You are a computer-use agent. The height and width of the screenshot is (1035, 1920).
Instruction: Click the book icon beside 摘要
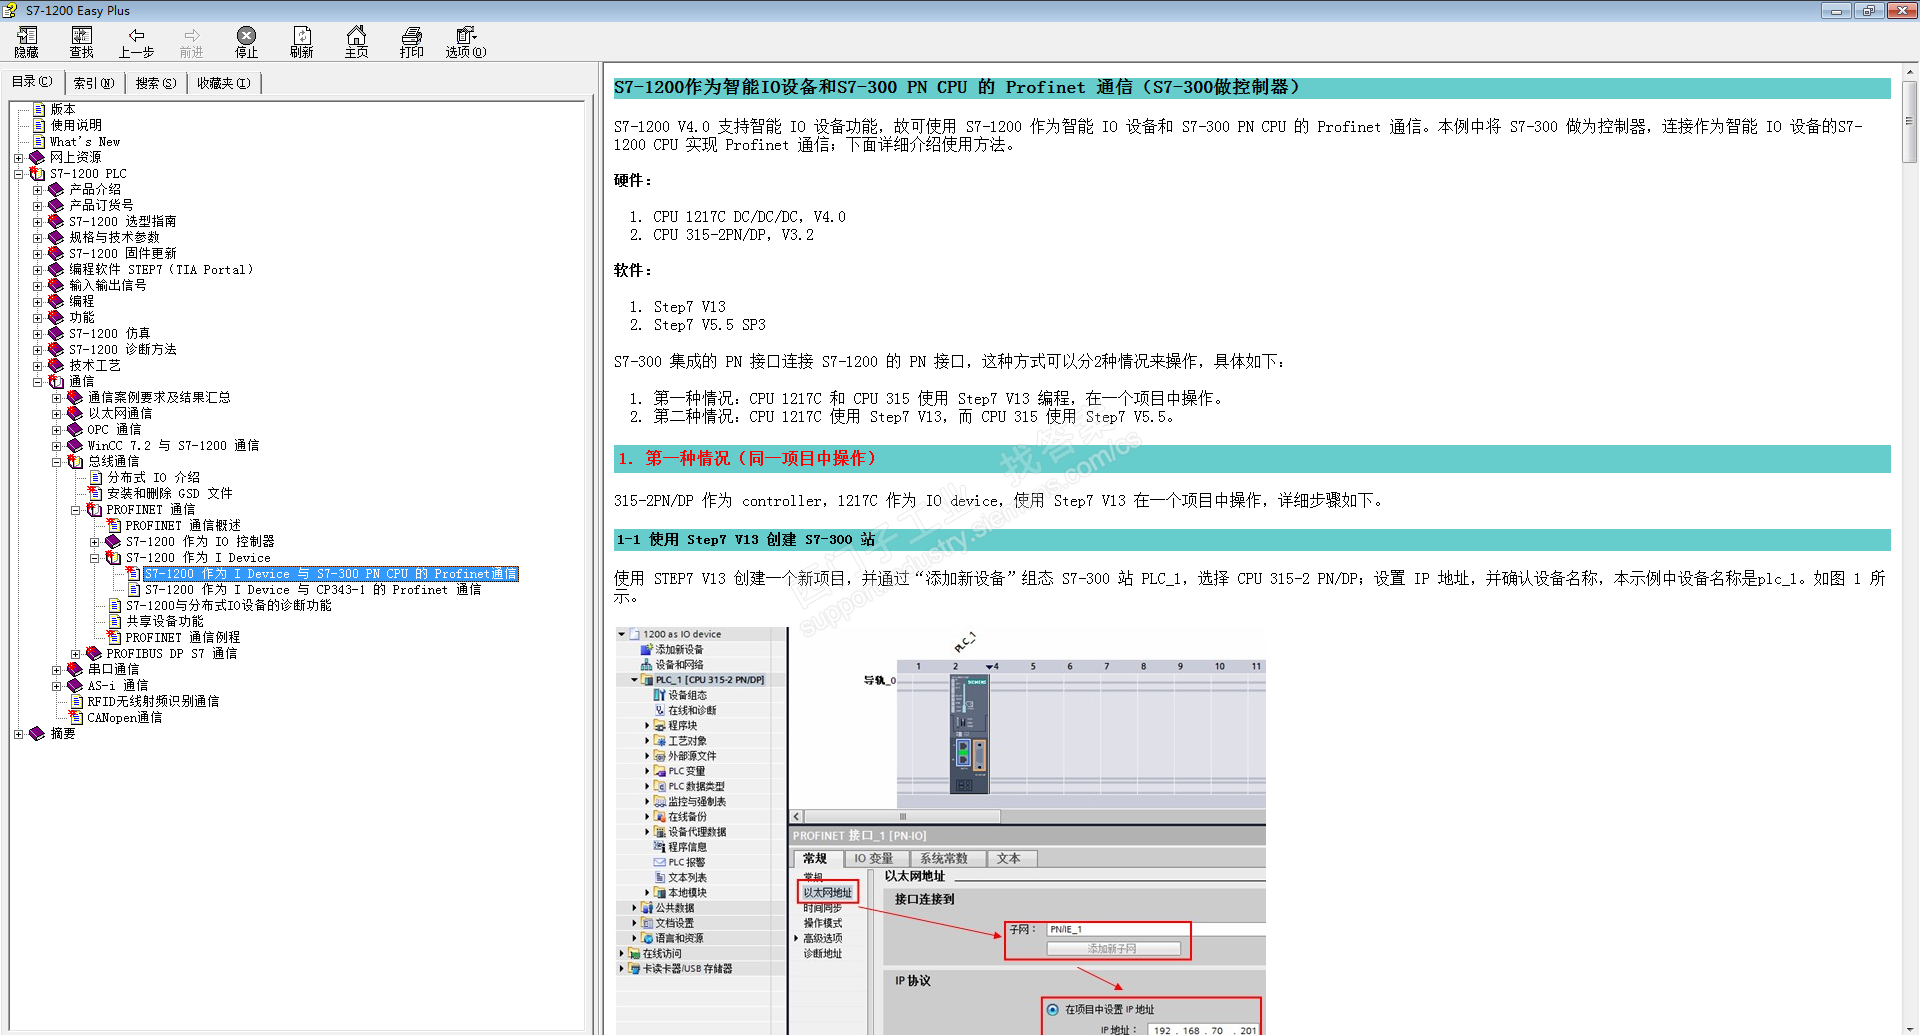tap(38, 733)
